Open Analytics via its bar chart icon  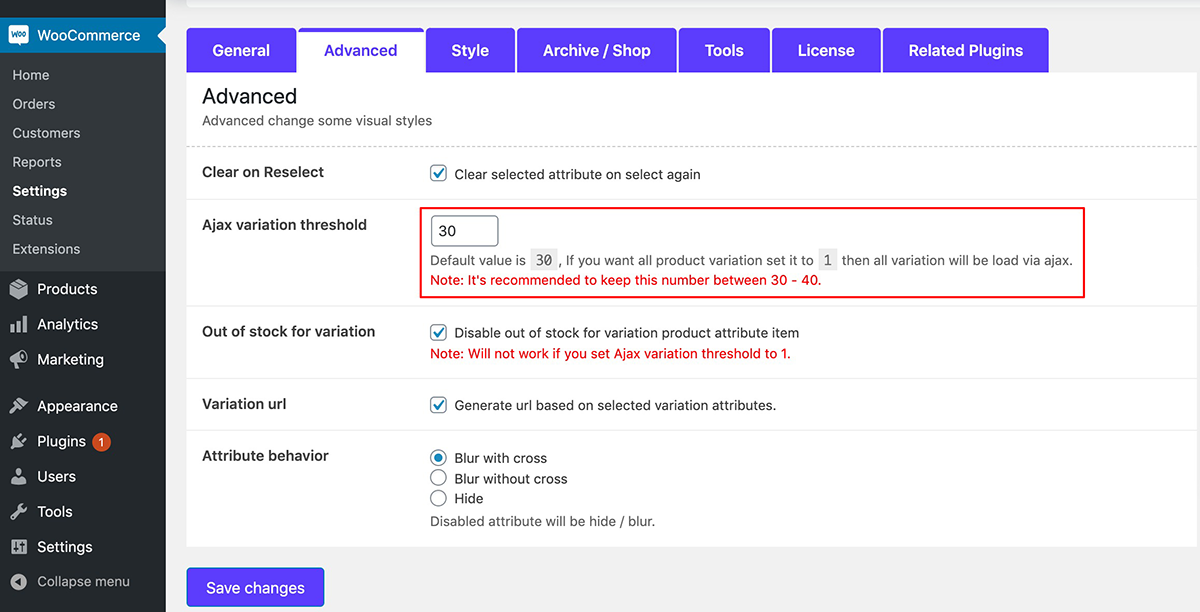[x=18, y=324]
